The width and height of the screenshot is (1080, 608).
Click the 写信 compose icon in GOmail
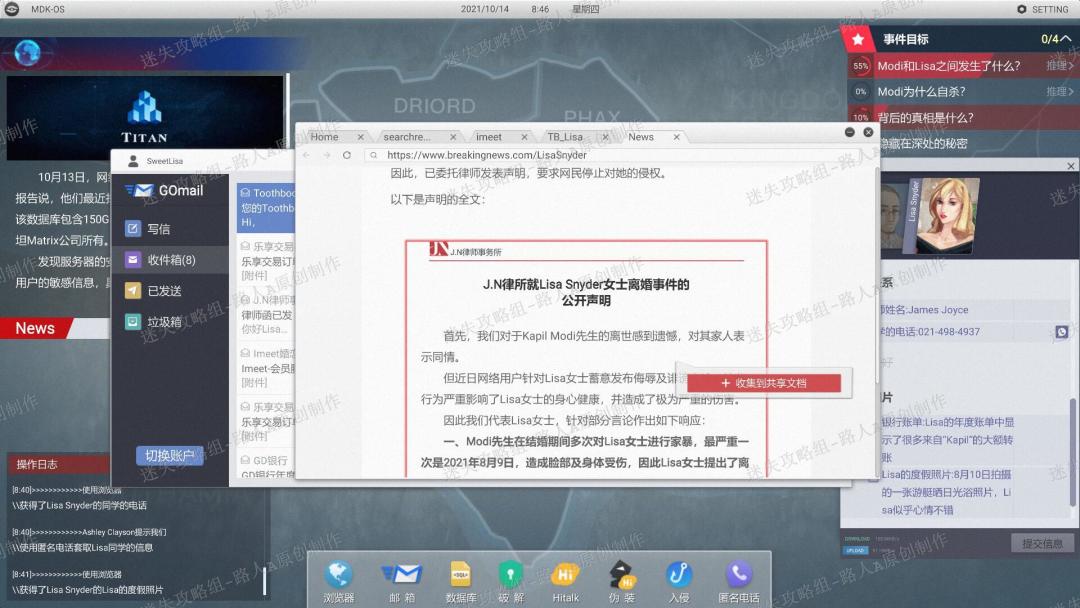pyautogui.click(x=133, y=229)
